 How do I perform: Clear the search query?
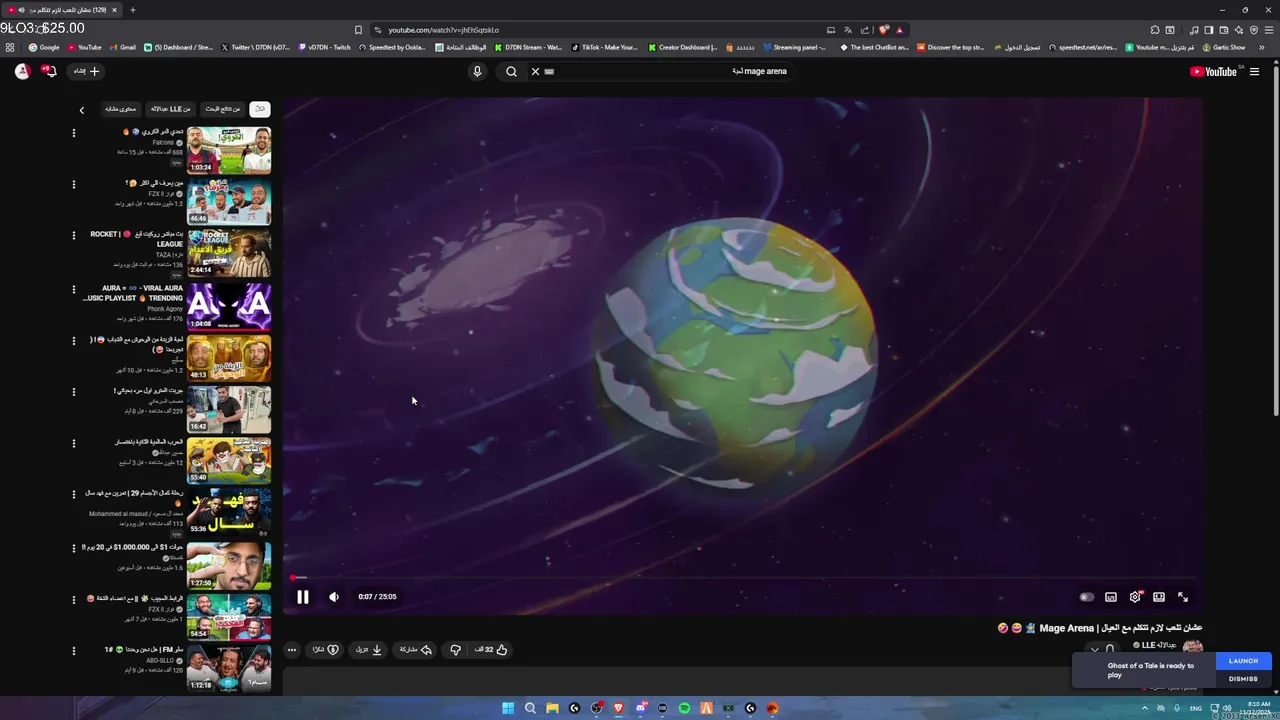[535, 71]
